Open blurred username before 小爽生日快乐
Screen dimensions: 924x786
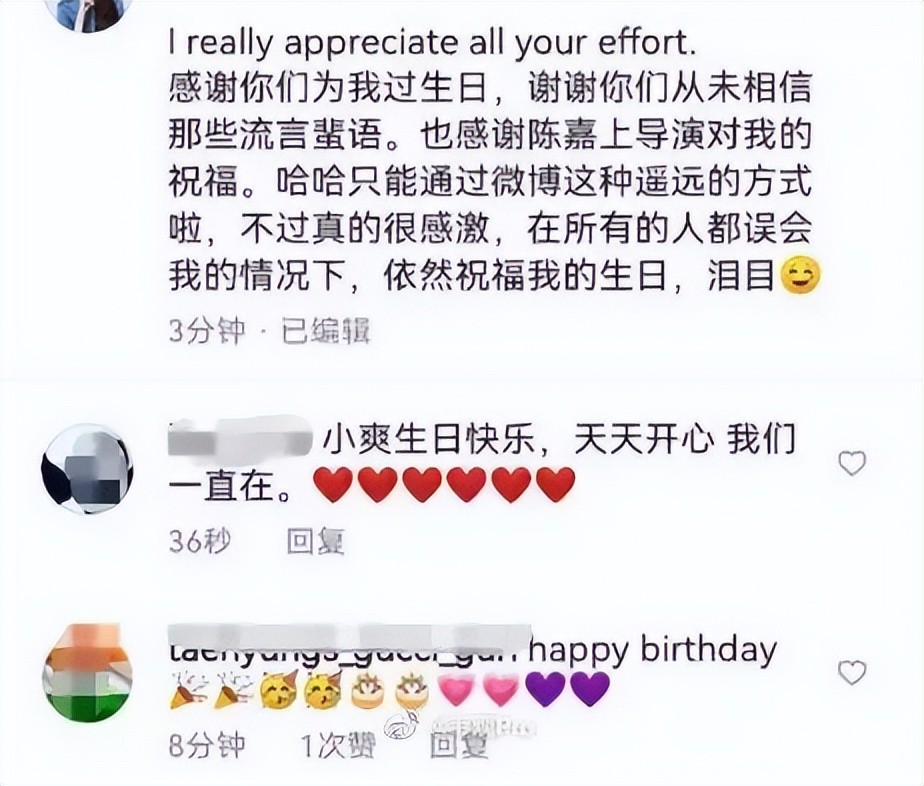click(x=240, y=439)
